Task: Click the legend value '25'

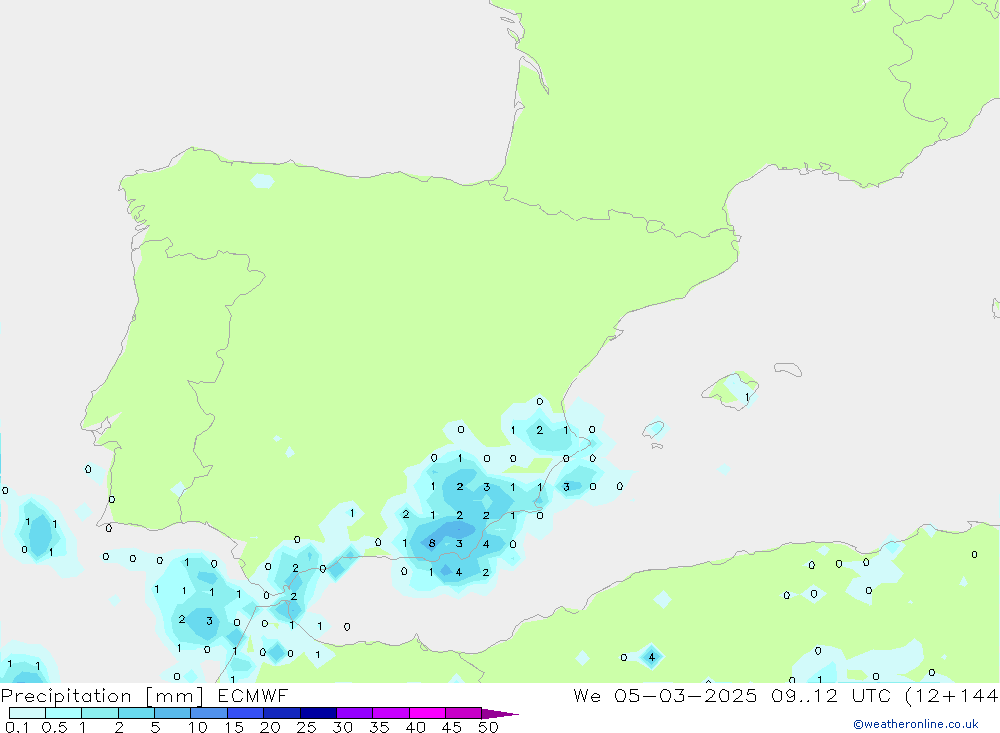Action: pos(306,727)
